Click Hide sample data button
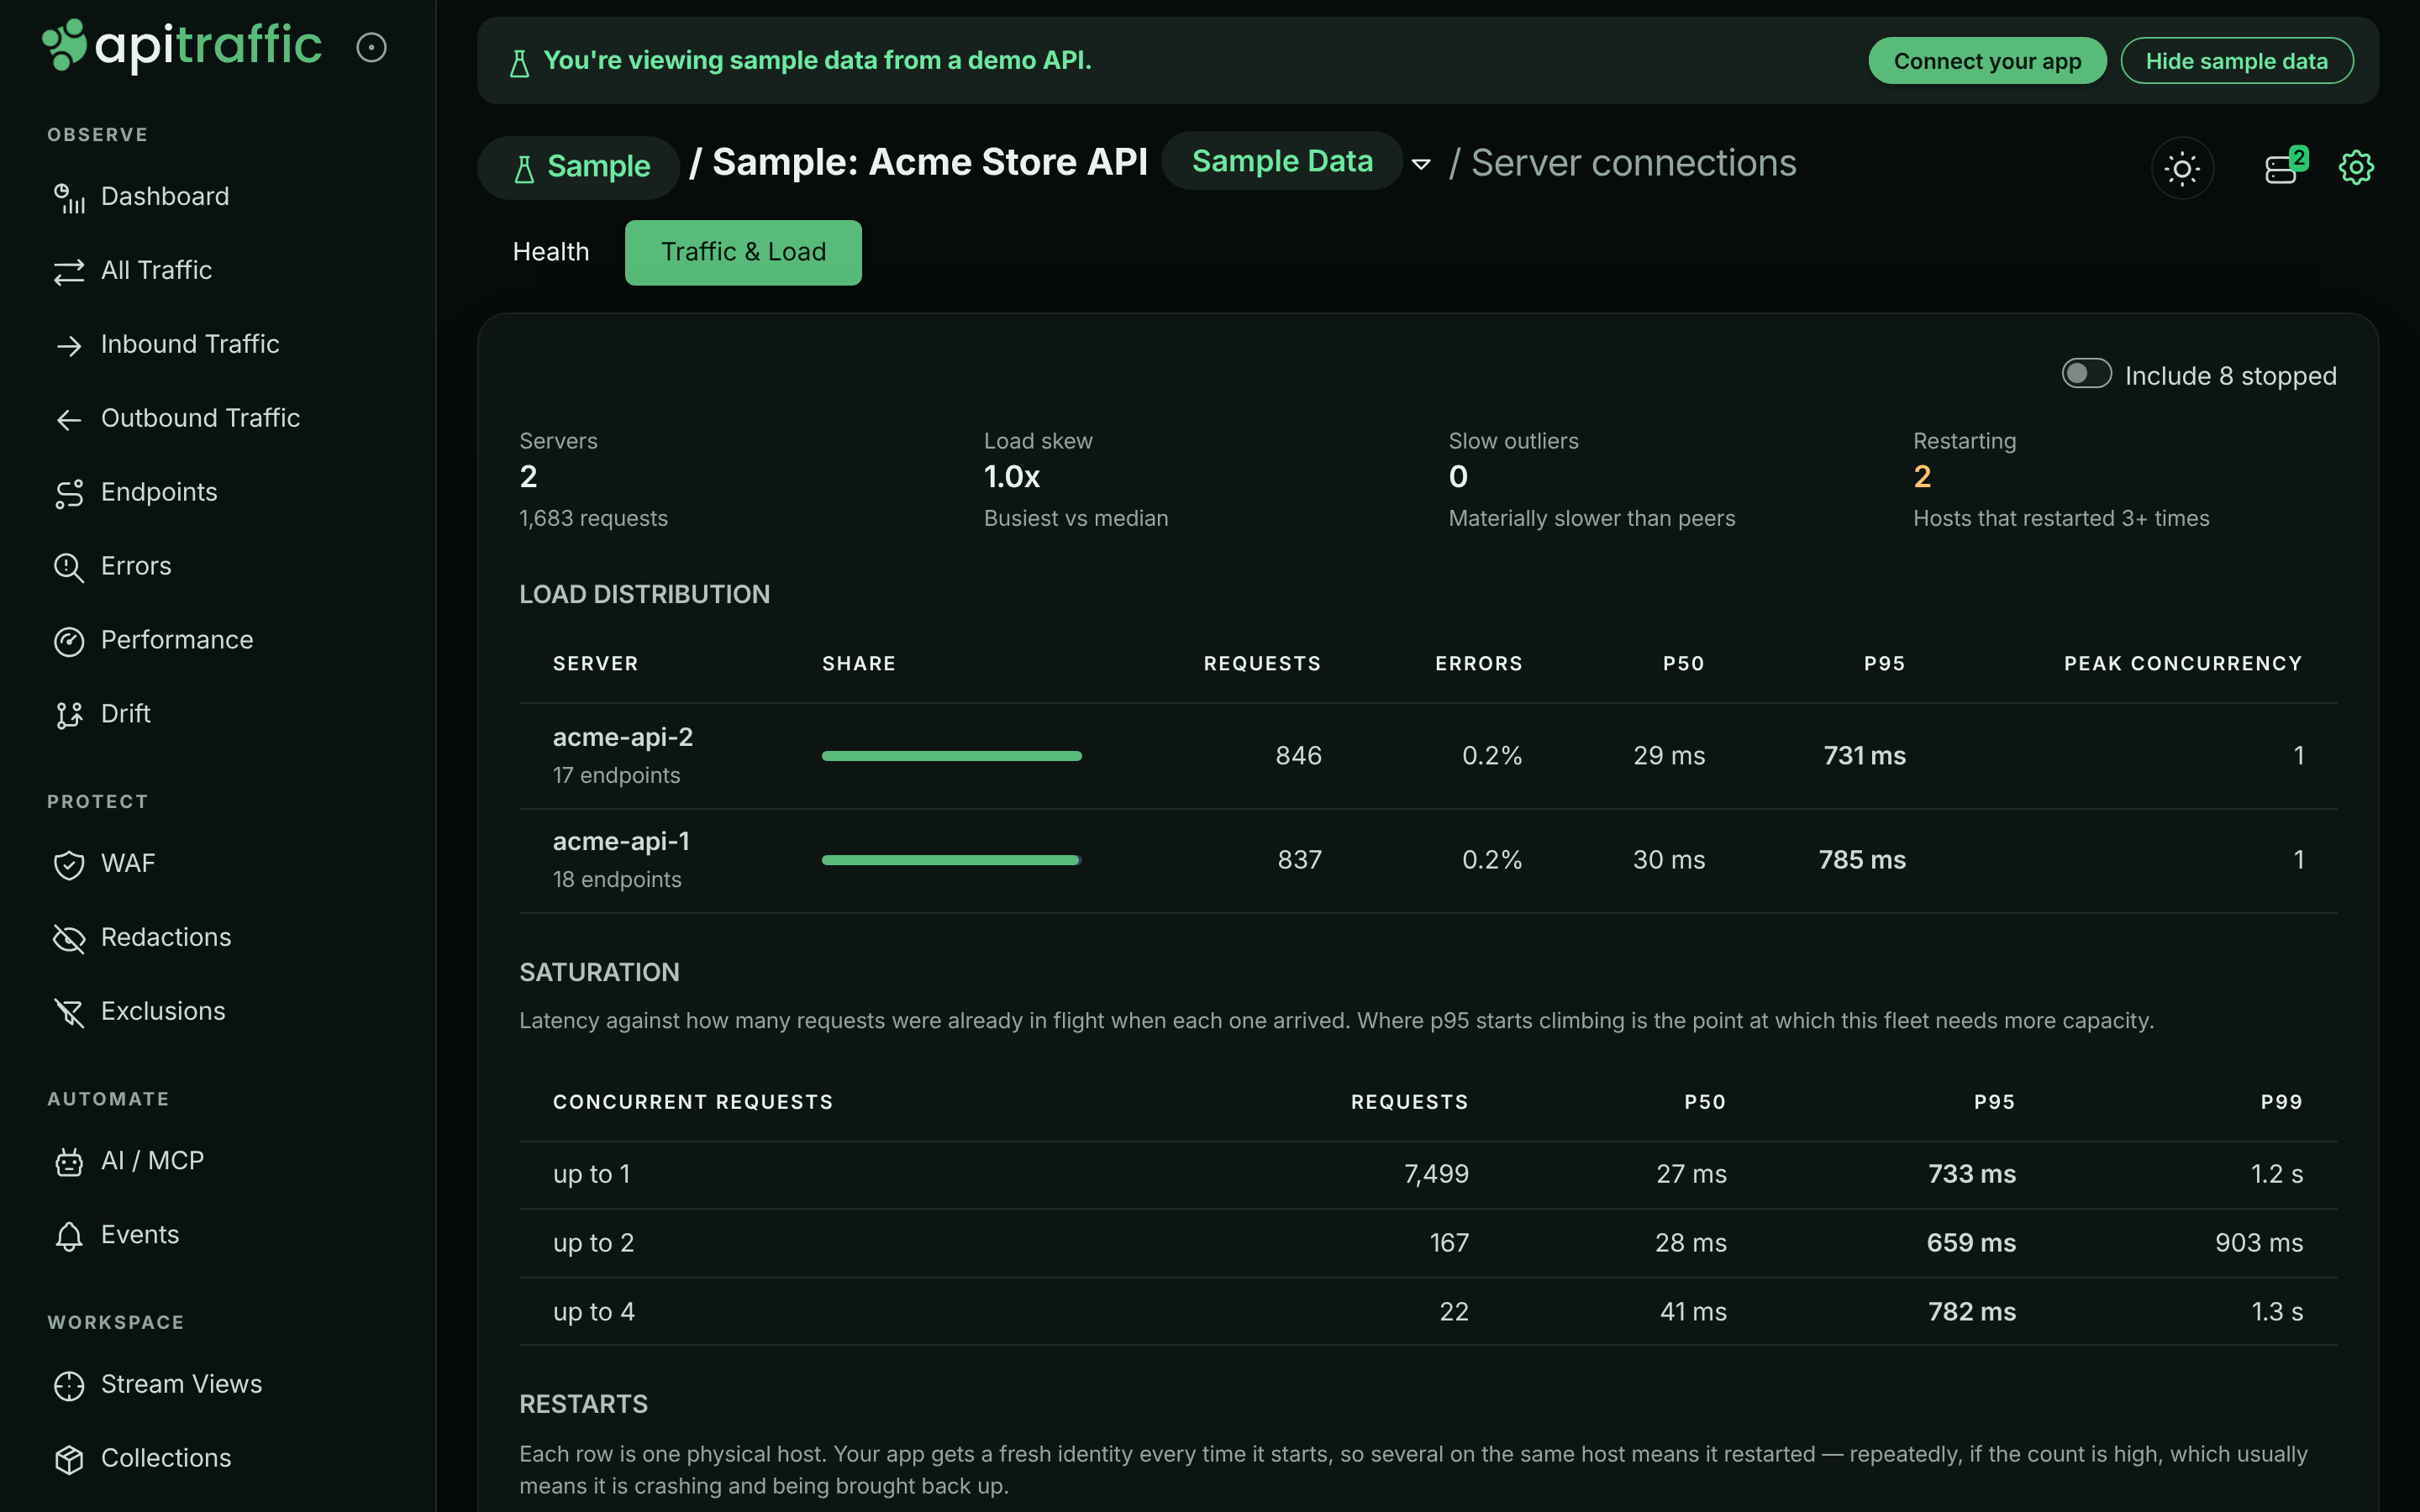The image size is (2420, 1512). coord(2236,61)
